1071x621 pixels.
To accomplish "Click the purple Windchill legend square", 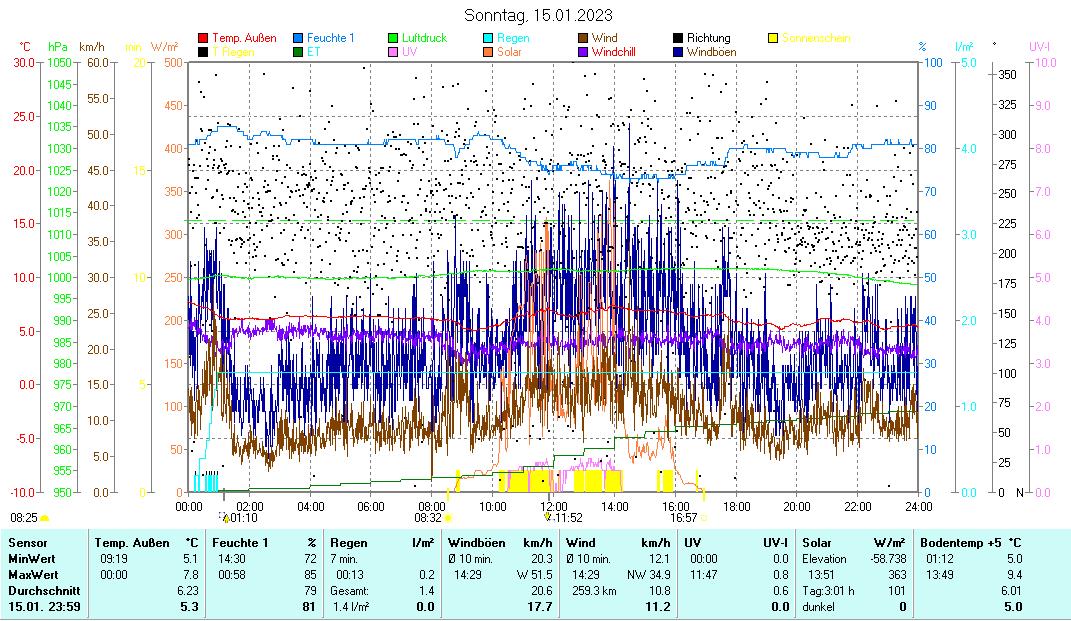I will pyautogui.click(x=583, y=51).
